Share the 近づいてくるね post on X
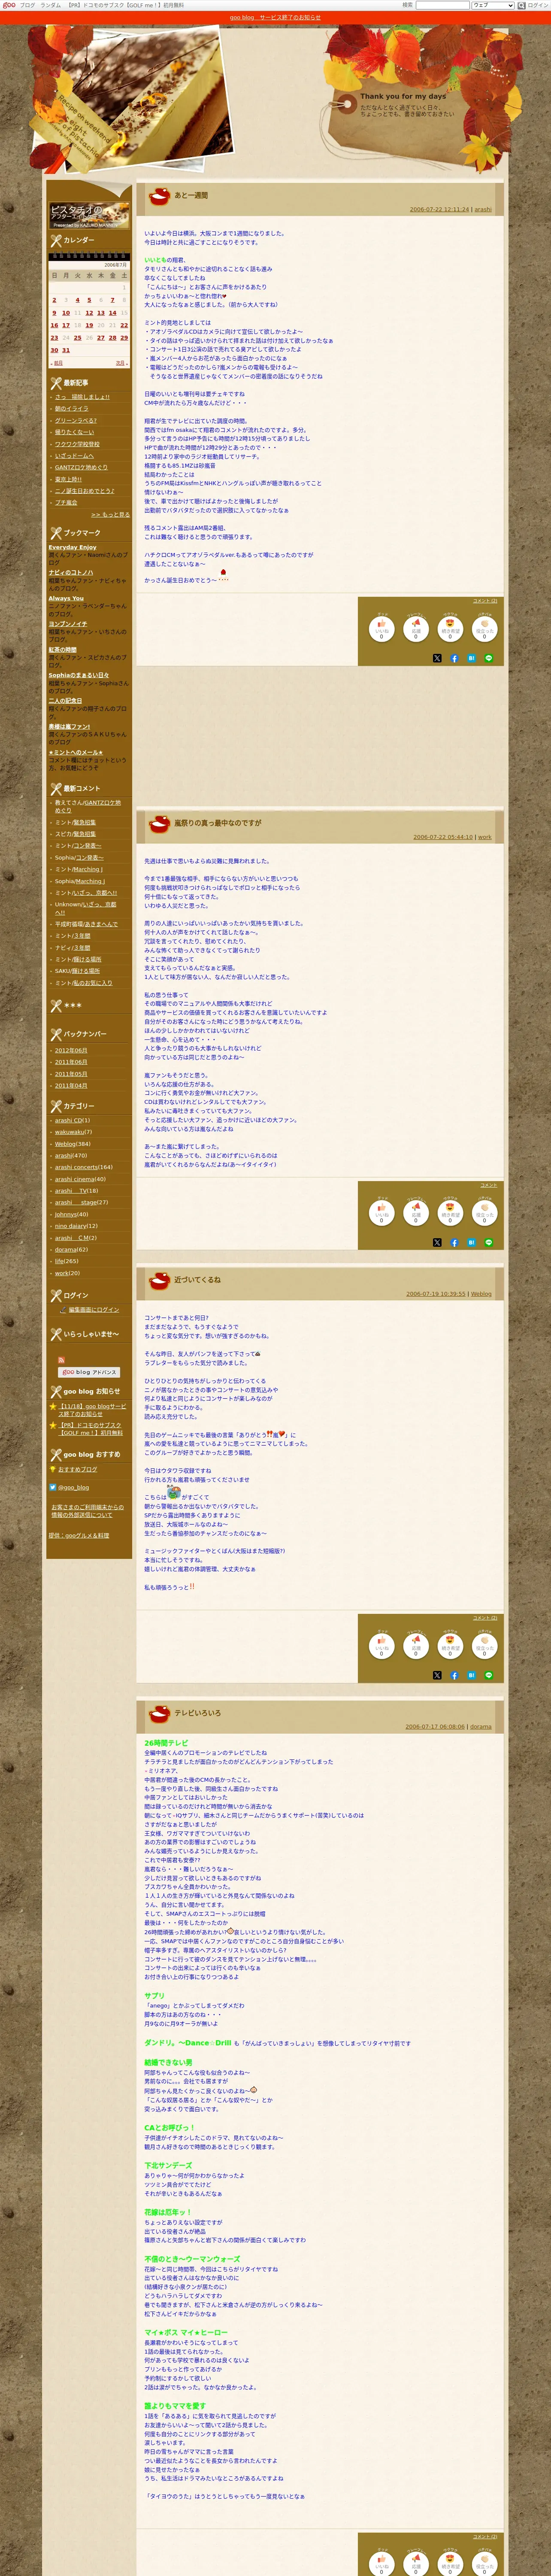The height and width of the screenshot is (2576, 551). [x=437, y=1675]
